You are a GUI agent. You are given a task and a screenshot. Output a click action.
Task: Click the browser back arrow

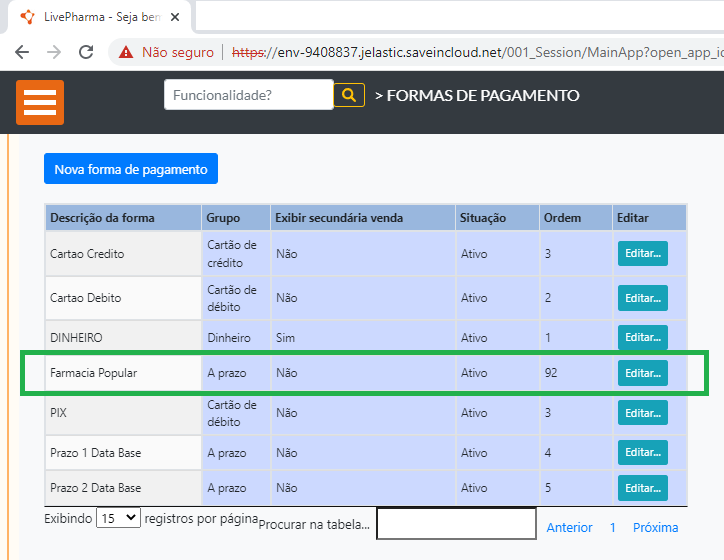(x=22, y=52)
